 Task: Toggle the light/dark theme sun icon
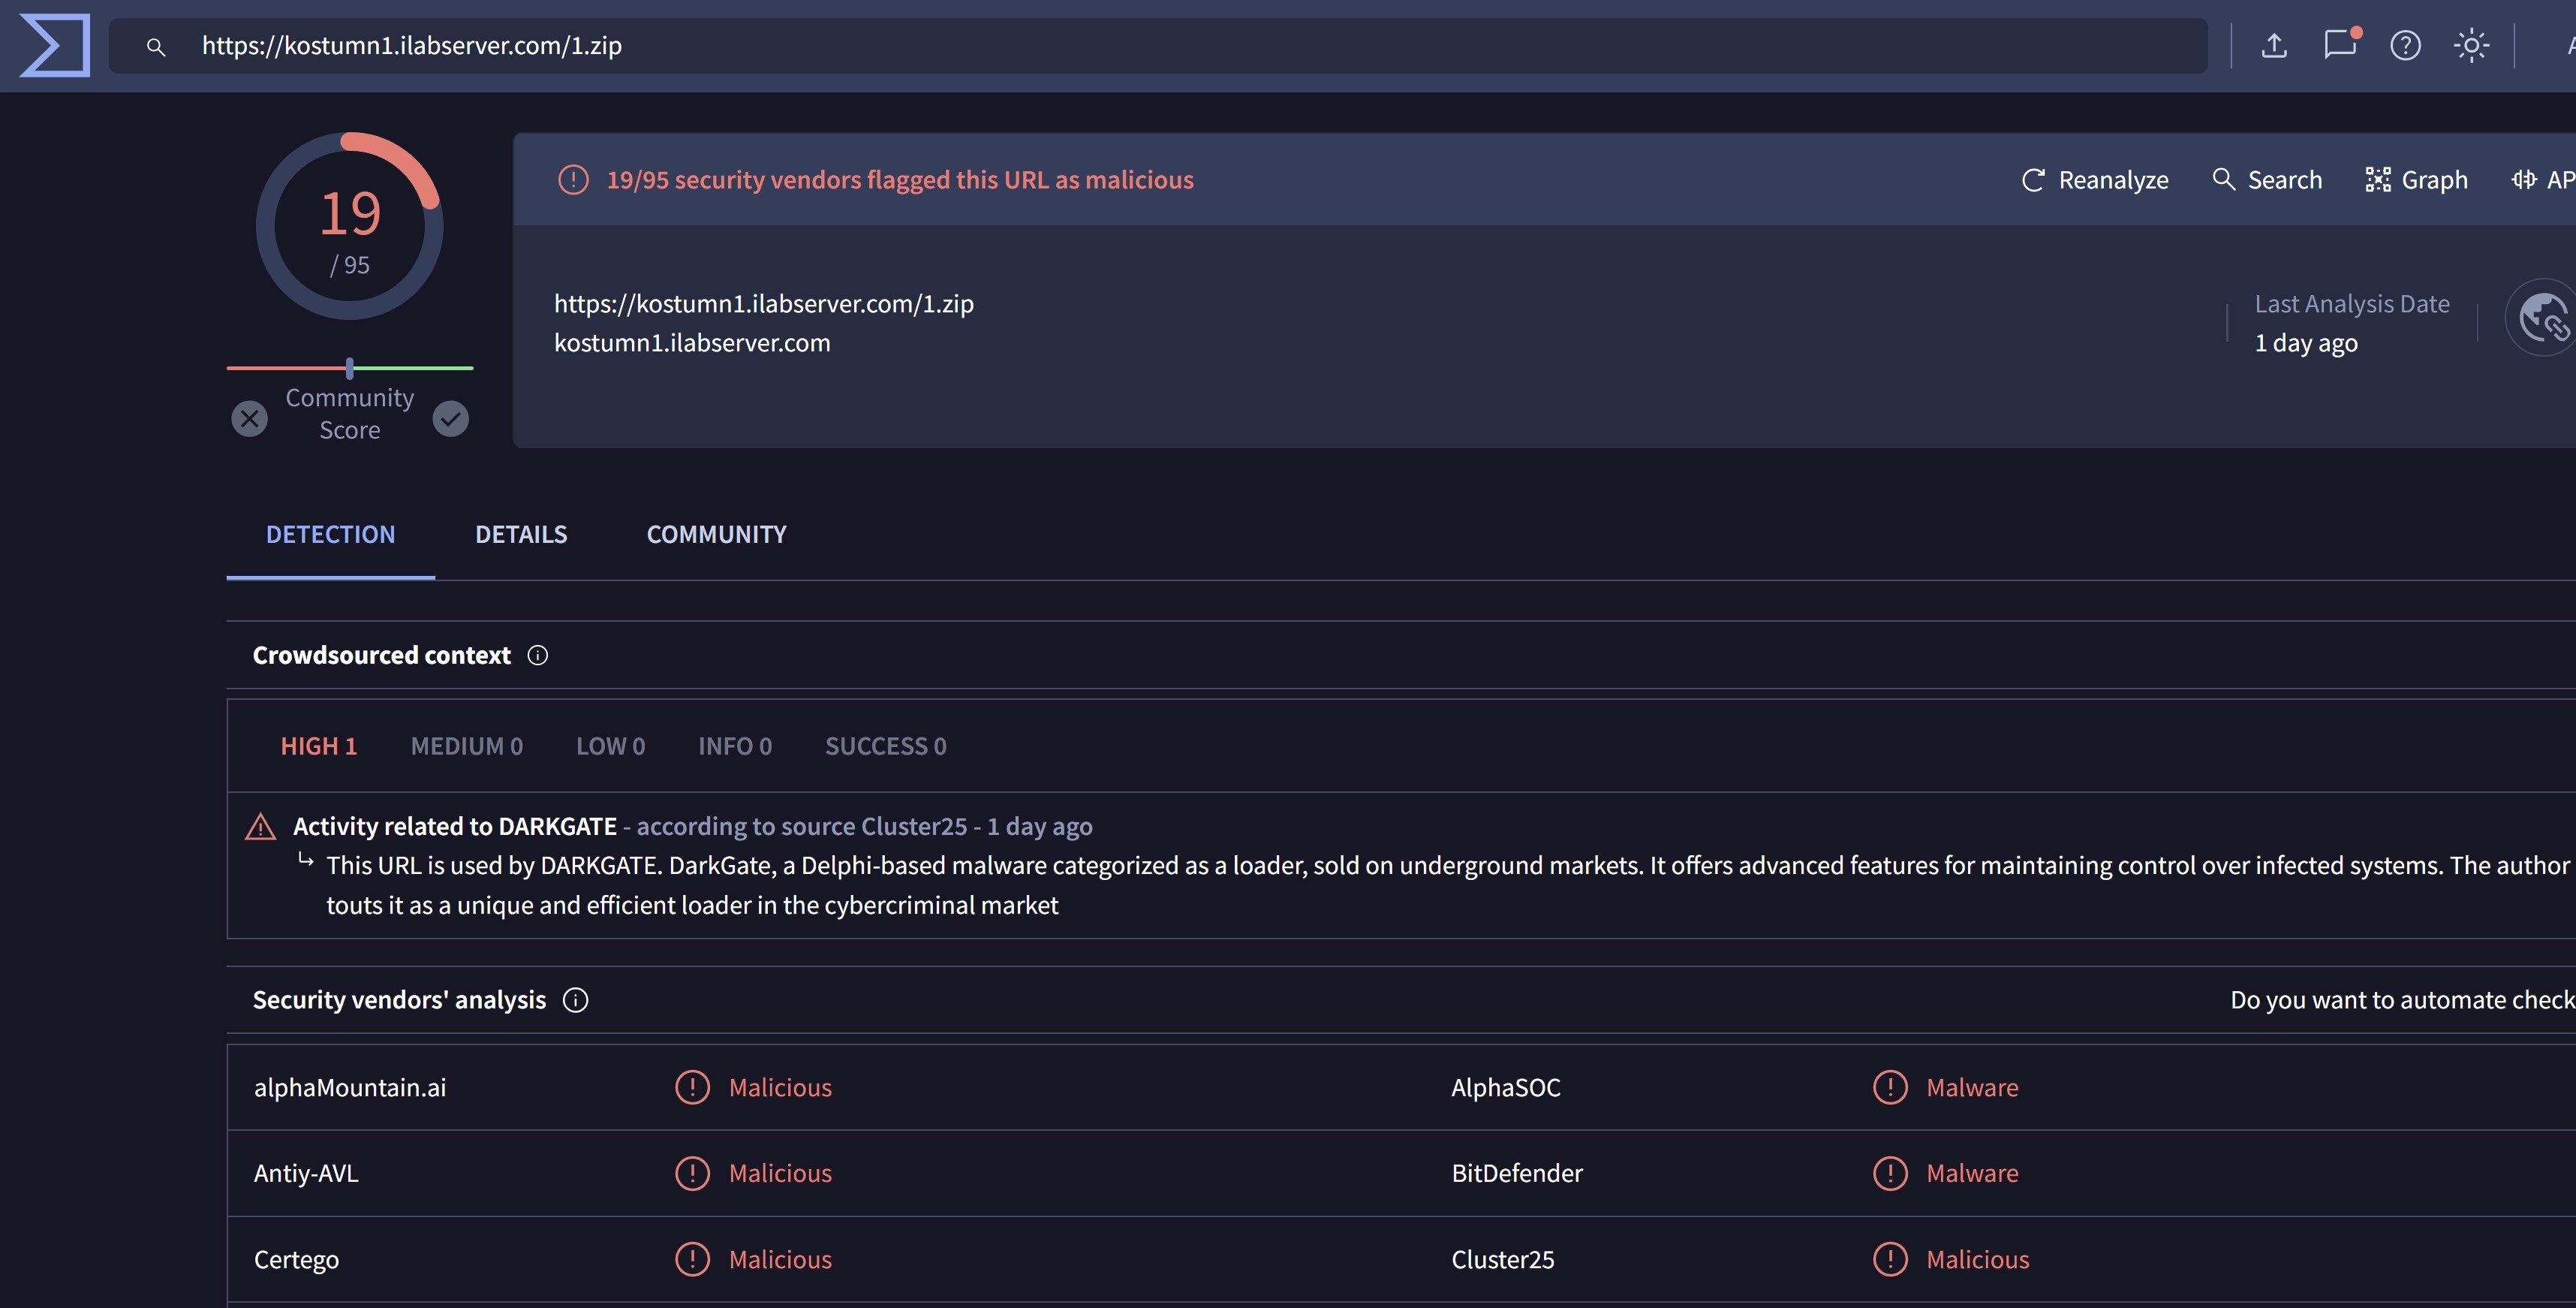coord(2471,46)
